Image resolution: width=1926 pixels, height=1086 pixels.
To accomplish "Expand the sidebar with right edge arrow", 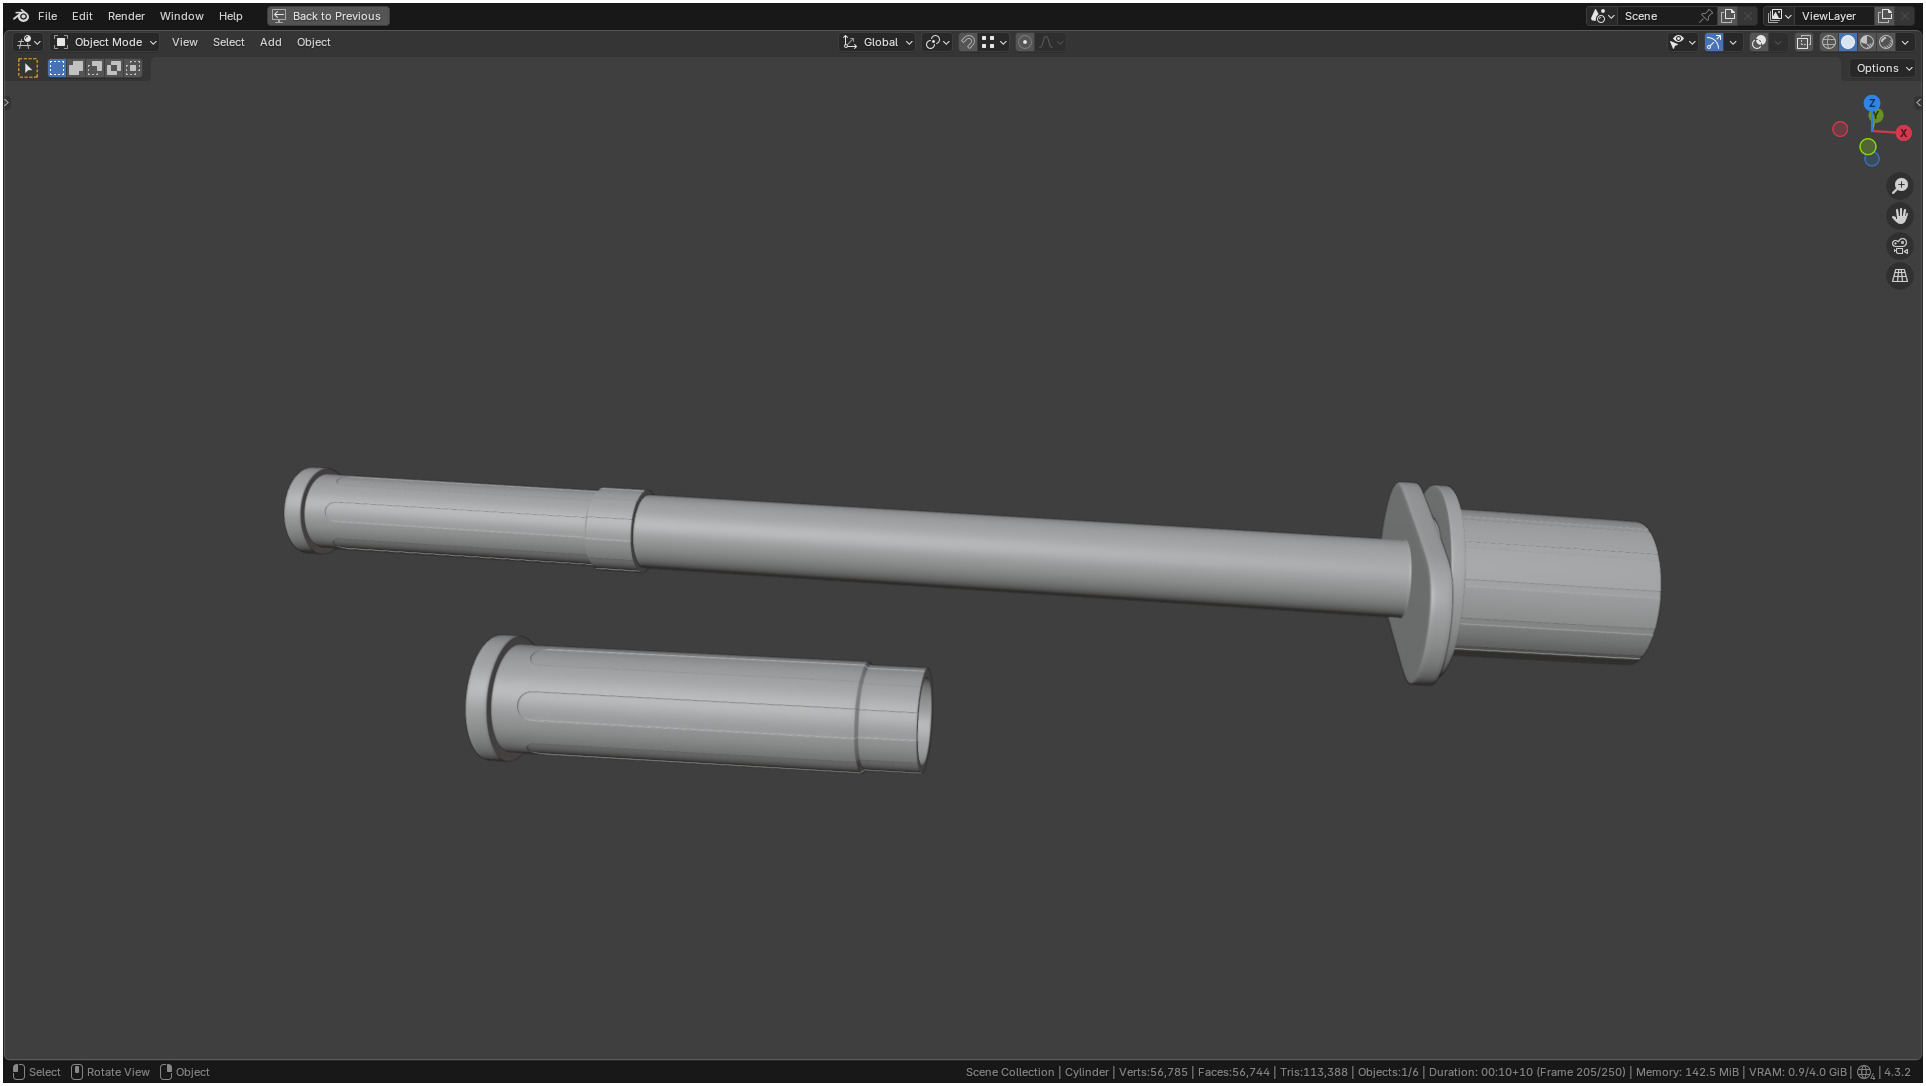I will tap(1918, 102).
